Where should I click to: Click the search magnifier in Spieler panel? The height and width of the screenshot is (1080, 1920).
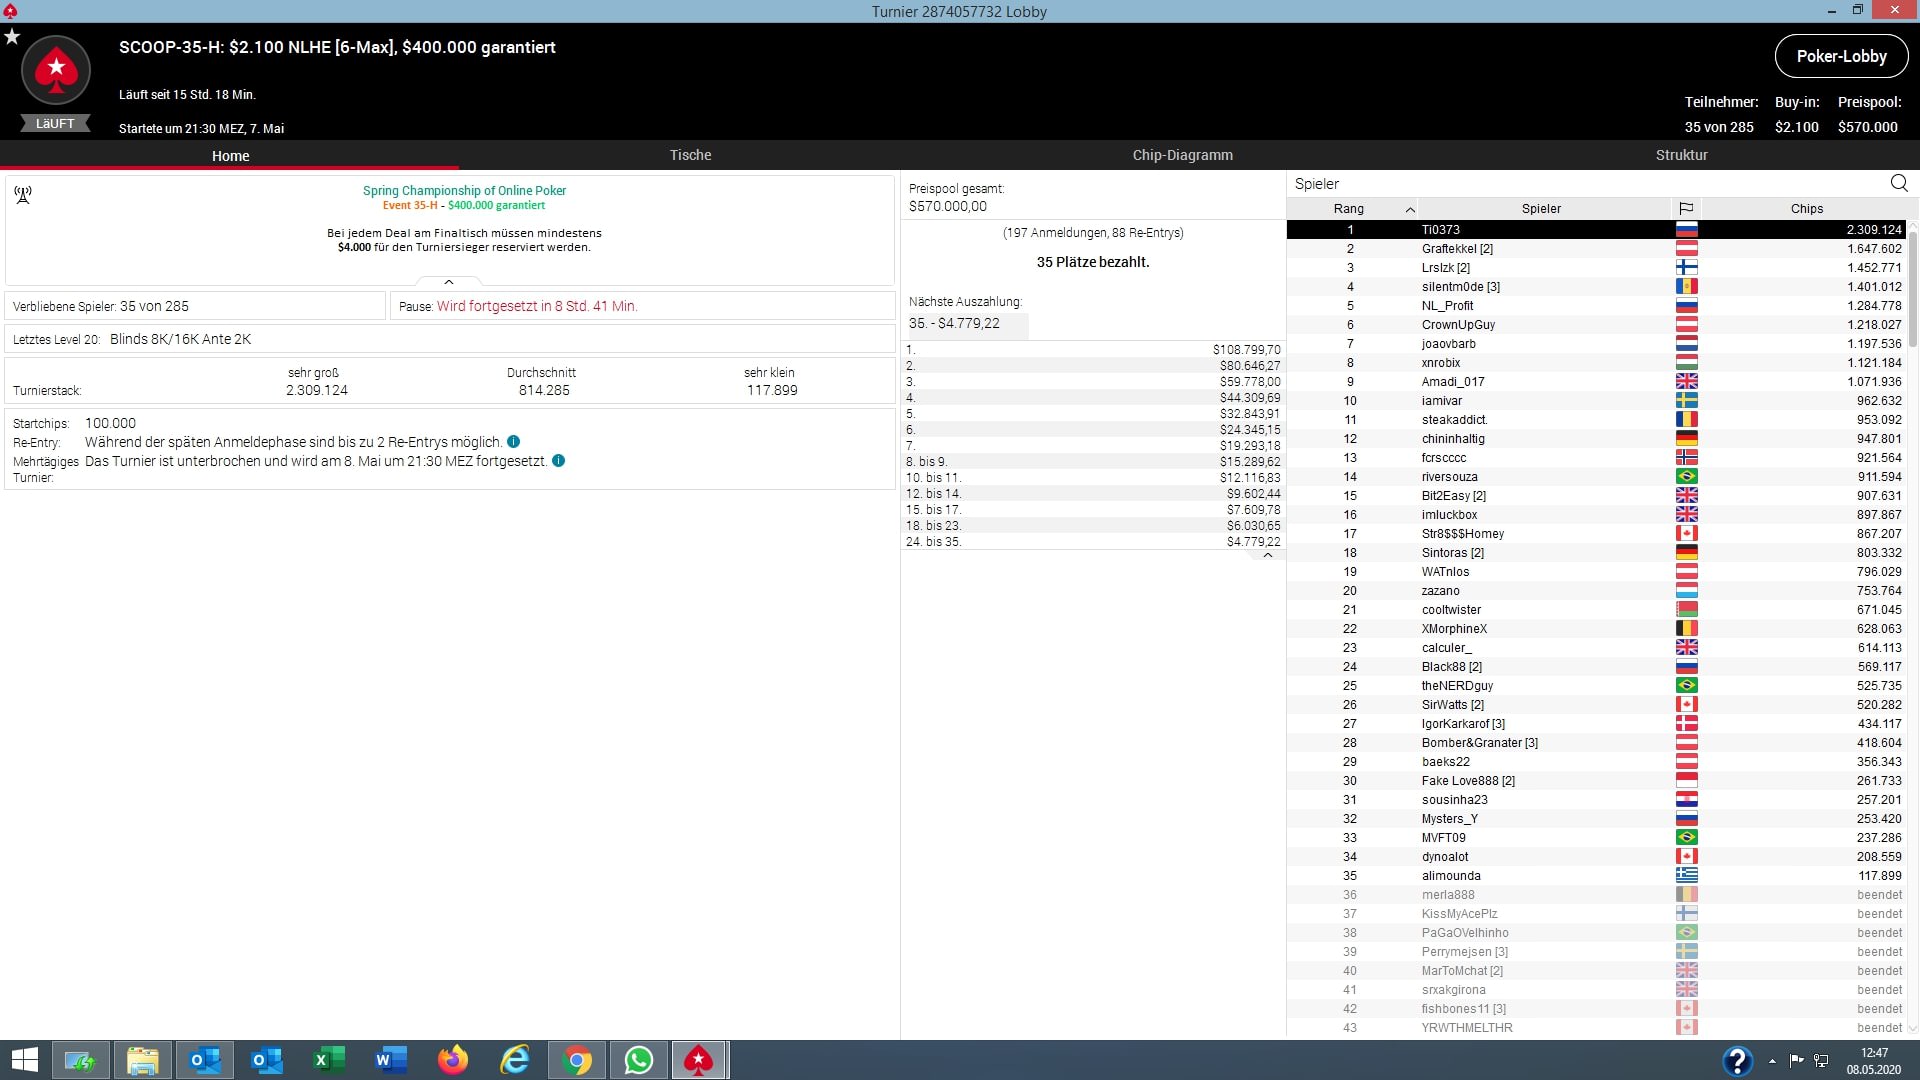(x=1899, y=183)
